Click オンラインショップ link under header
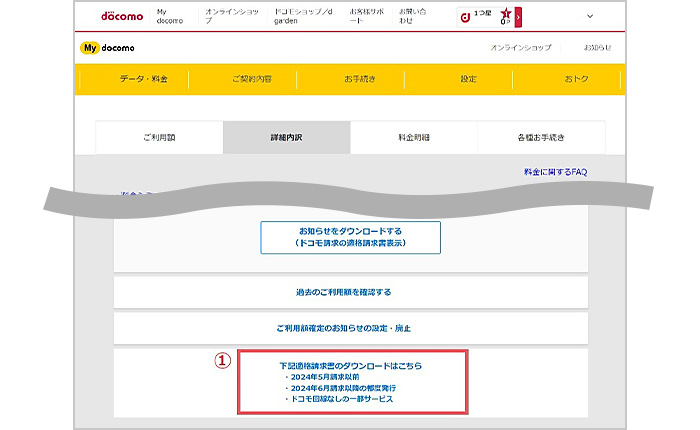The image size is (700, 430). click(x=521, y=47)
